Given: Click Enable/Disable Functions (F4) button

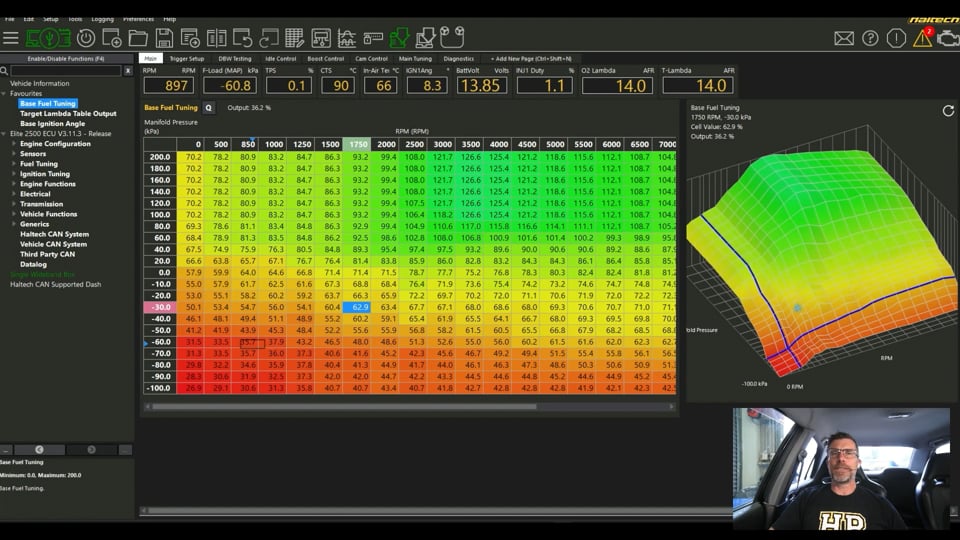Looking at the screenshot, I should tap(66, 59).
